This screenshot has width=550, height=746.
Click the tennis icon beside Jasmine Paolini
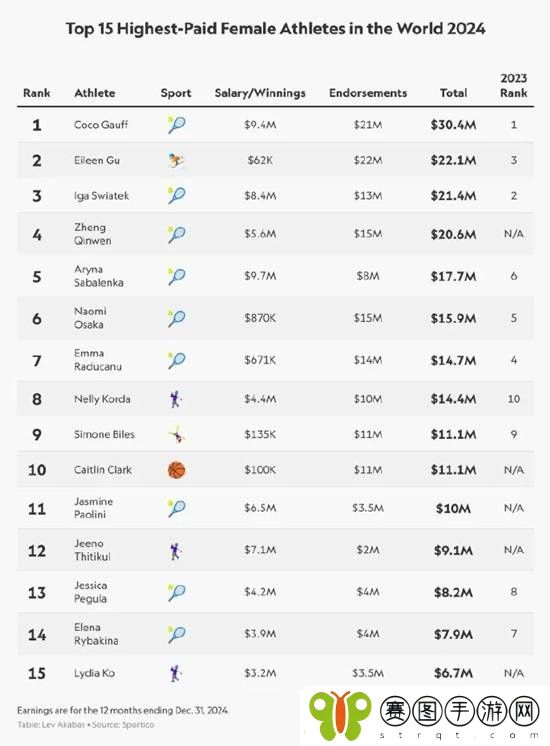177,508
